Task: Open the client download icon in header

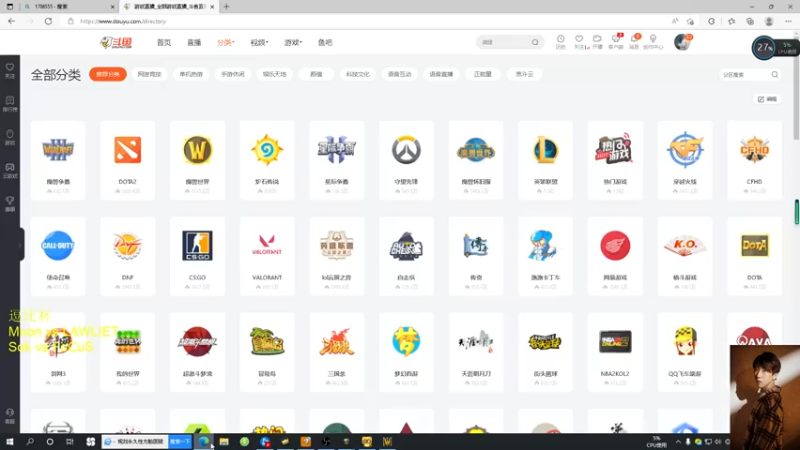Action: (x=616, y=42)
